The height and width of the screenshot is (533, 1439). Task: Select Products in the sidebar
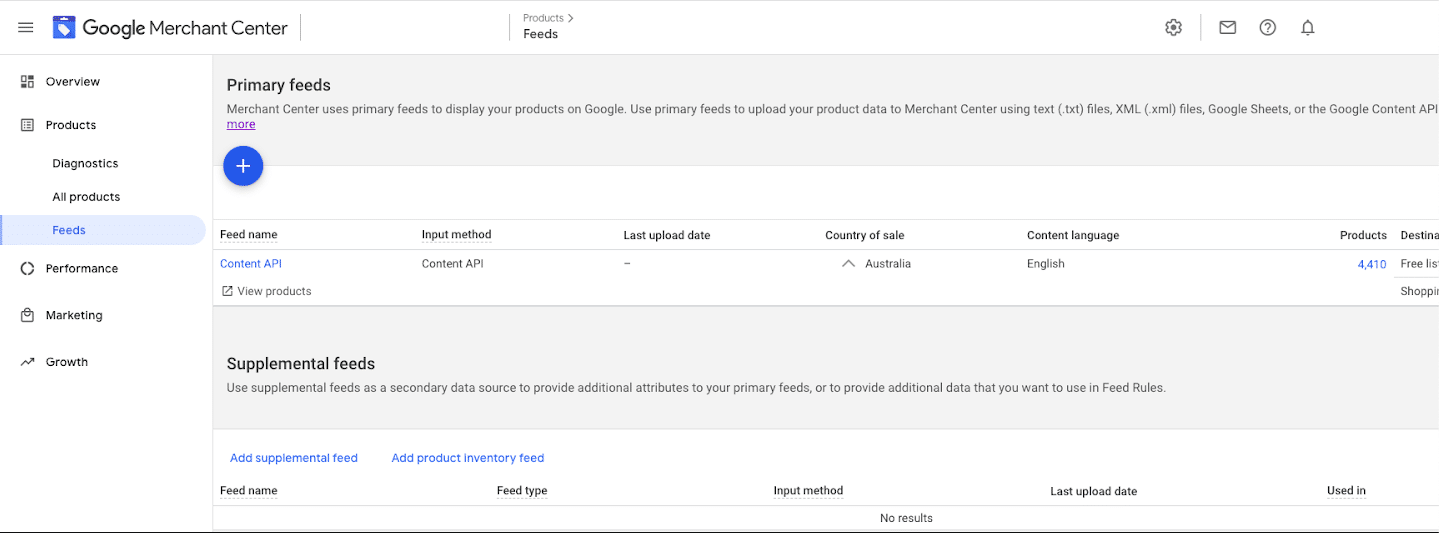click(x=70, y=125)
